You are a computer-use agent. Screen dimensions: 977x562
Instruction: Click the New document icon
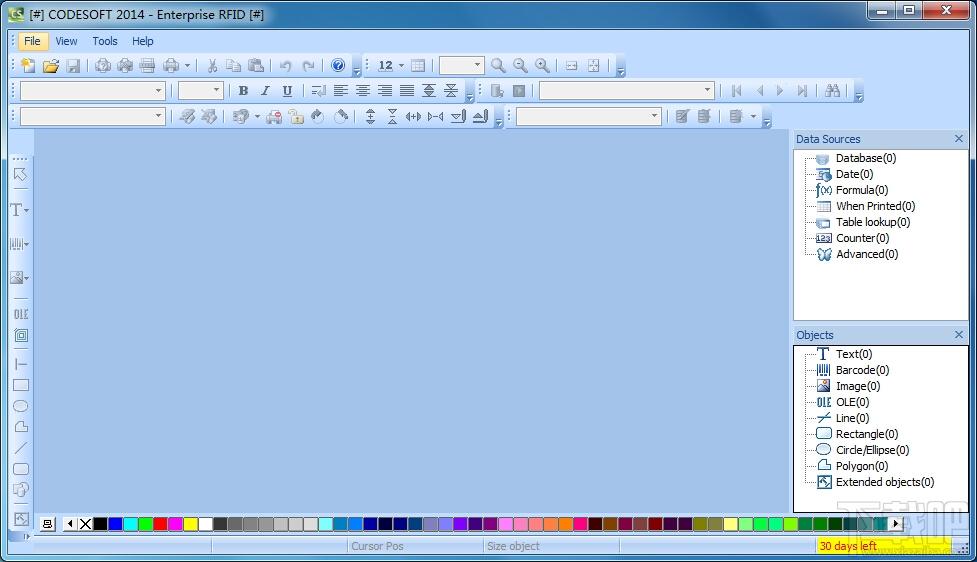coord(28,65)
